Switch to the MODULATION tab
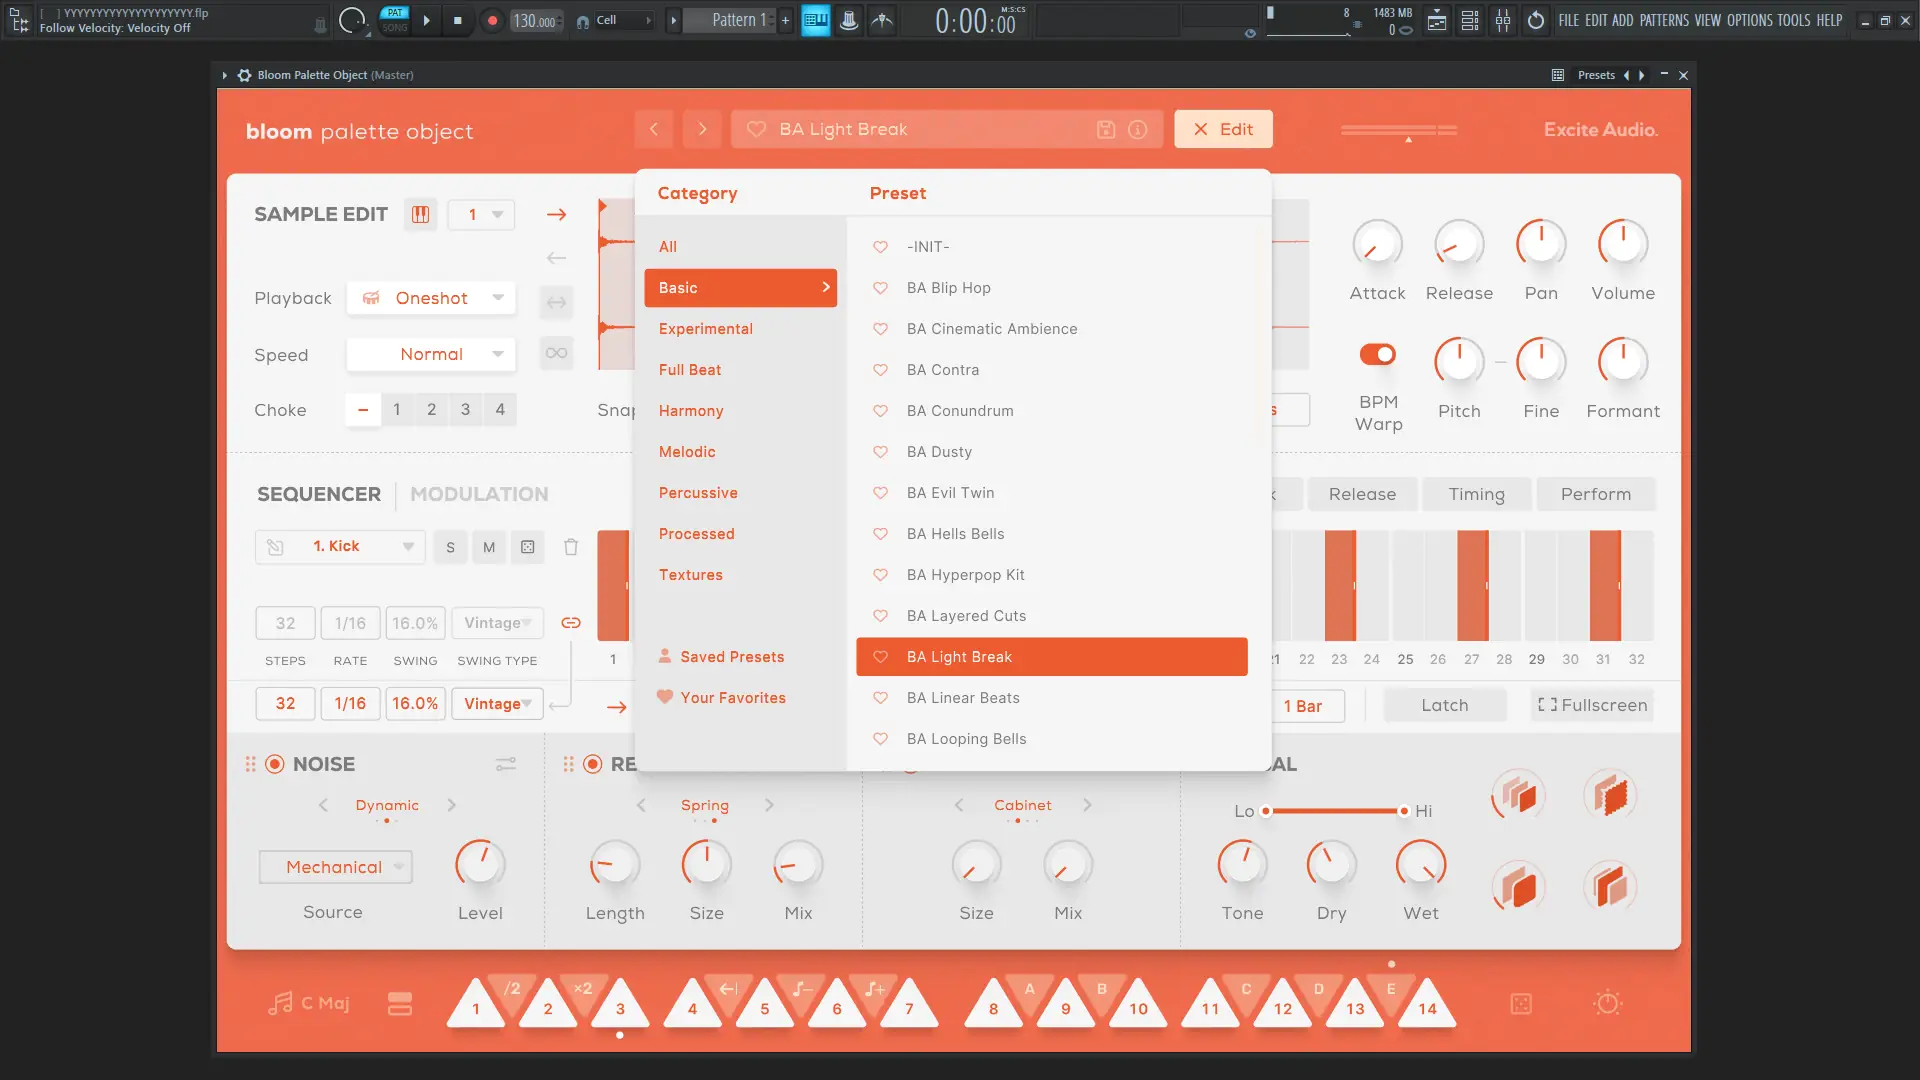 tap(479, 493)
